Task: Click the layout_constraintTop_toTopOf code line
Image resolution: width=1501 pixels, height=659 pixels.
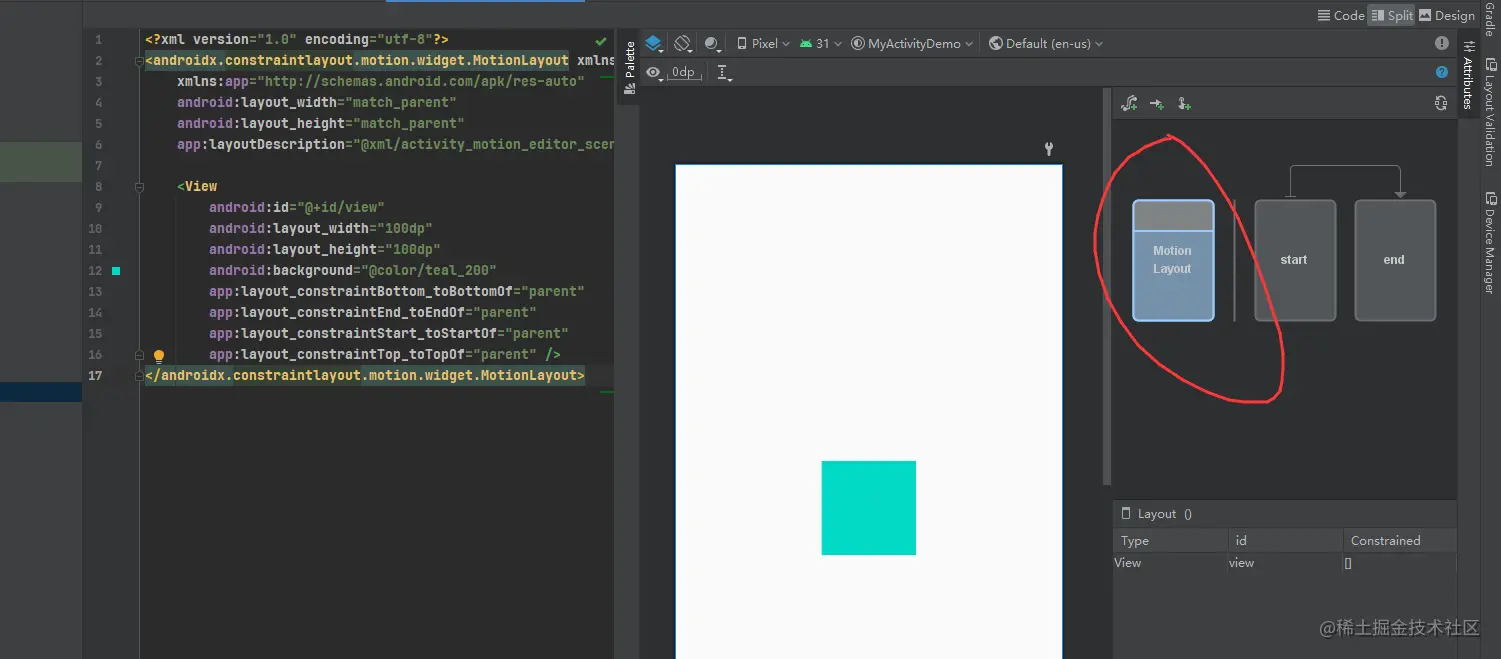Action: [384, 354]
